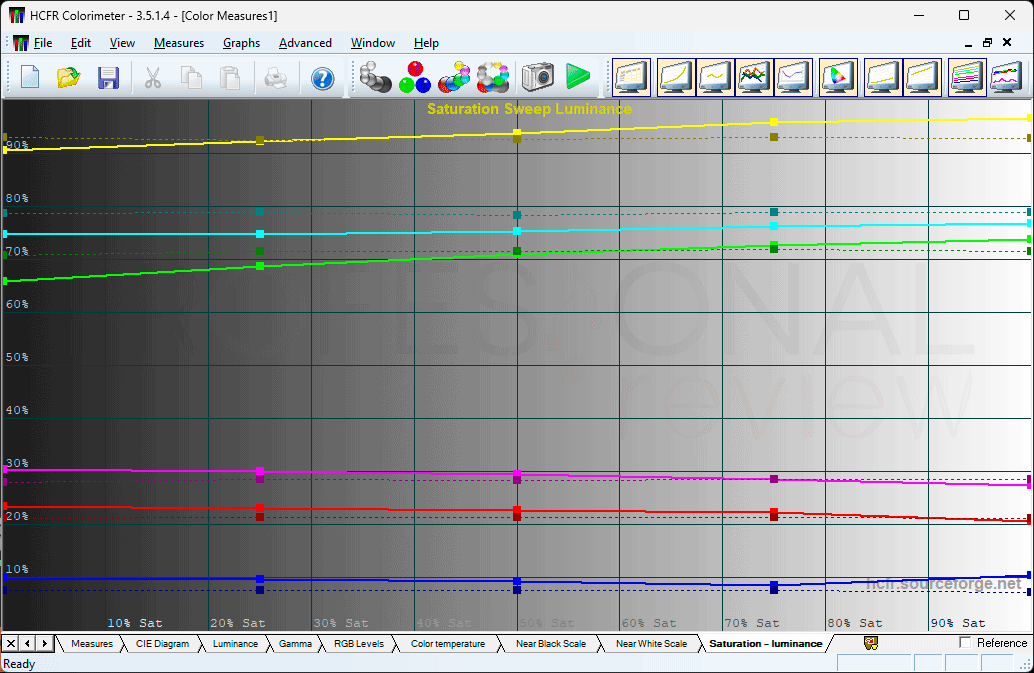The image size is (1034, 673).
Task: Show the measures table view monitor icon
Action: pos(632,77)
